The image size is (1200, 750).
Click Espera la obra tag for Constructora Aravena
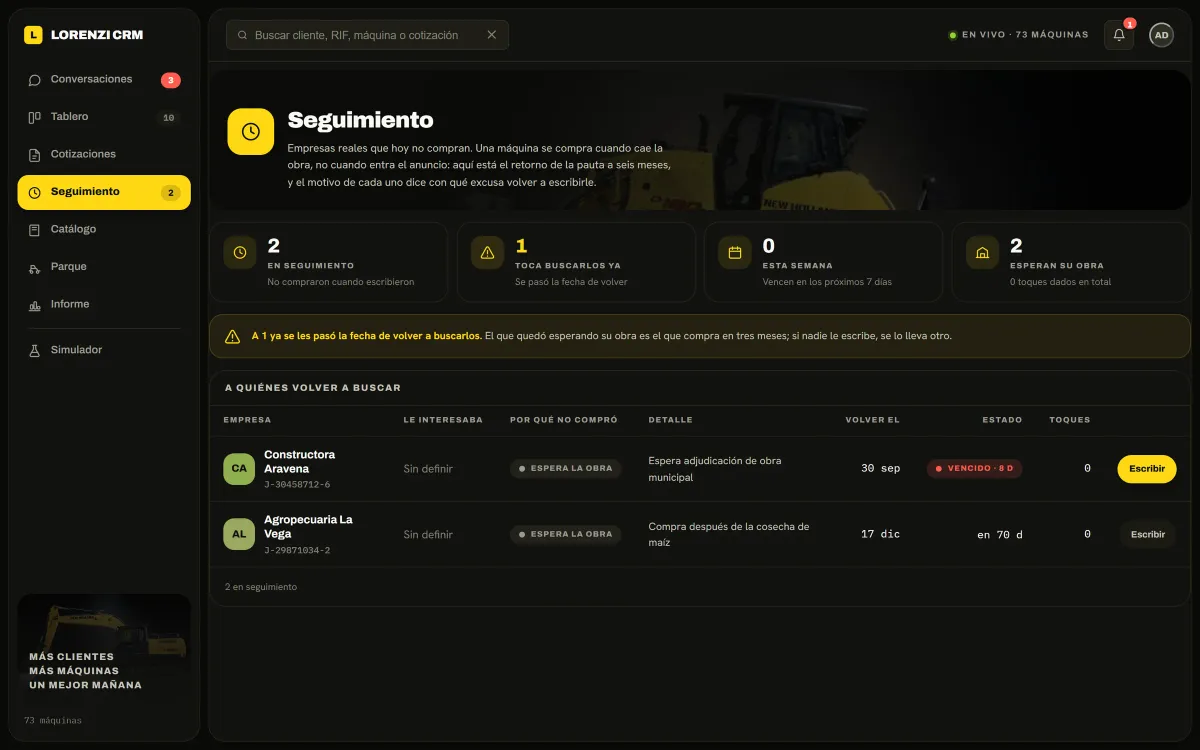566,469
